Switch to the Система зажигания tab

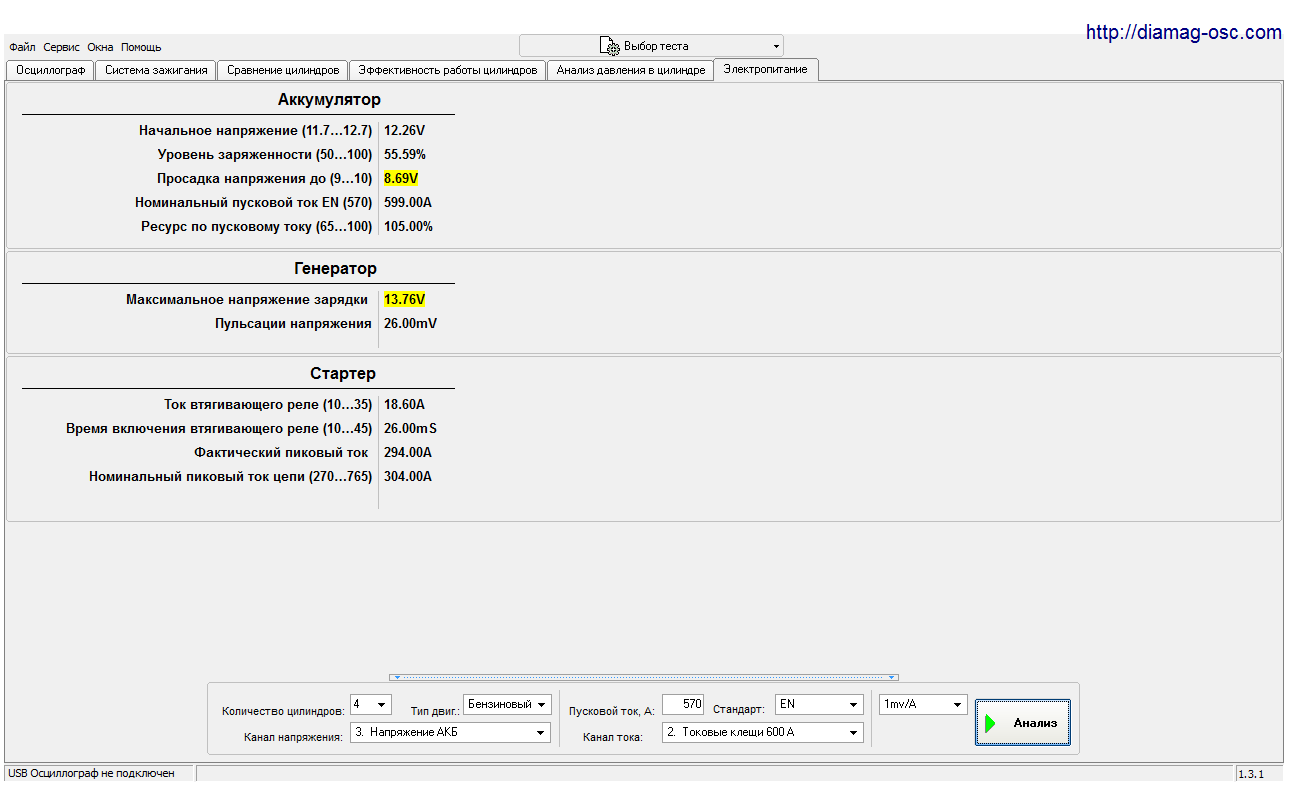click(156, 70)
